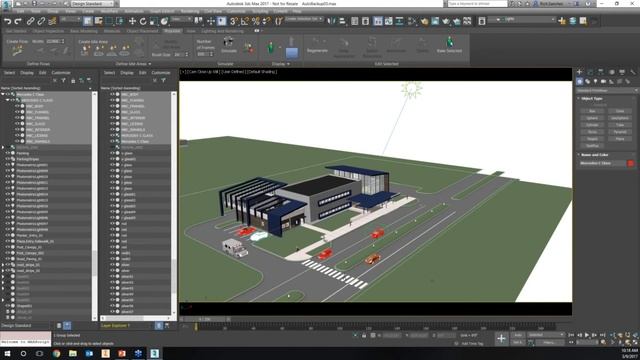Image resolution: width=640 pixels, height=360 pixels.
Task: Toggle visibility of Parking in Scene Explorer
Action: tap(8, 153)
